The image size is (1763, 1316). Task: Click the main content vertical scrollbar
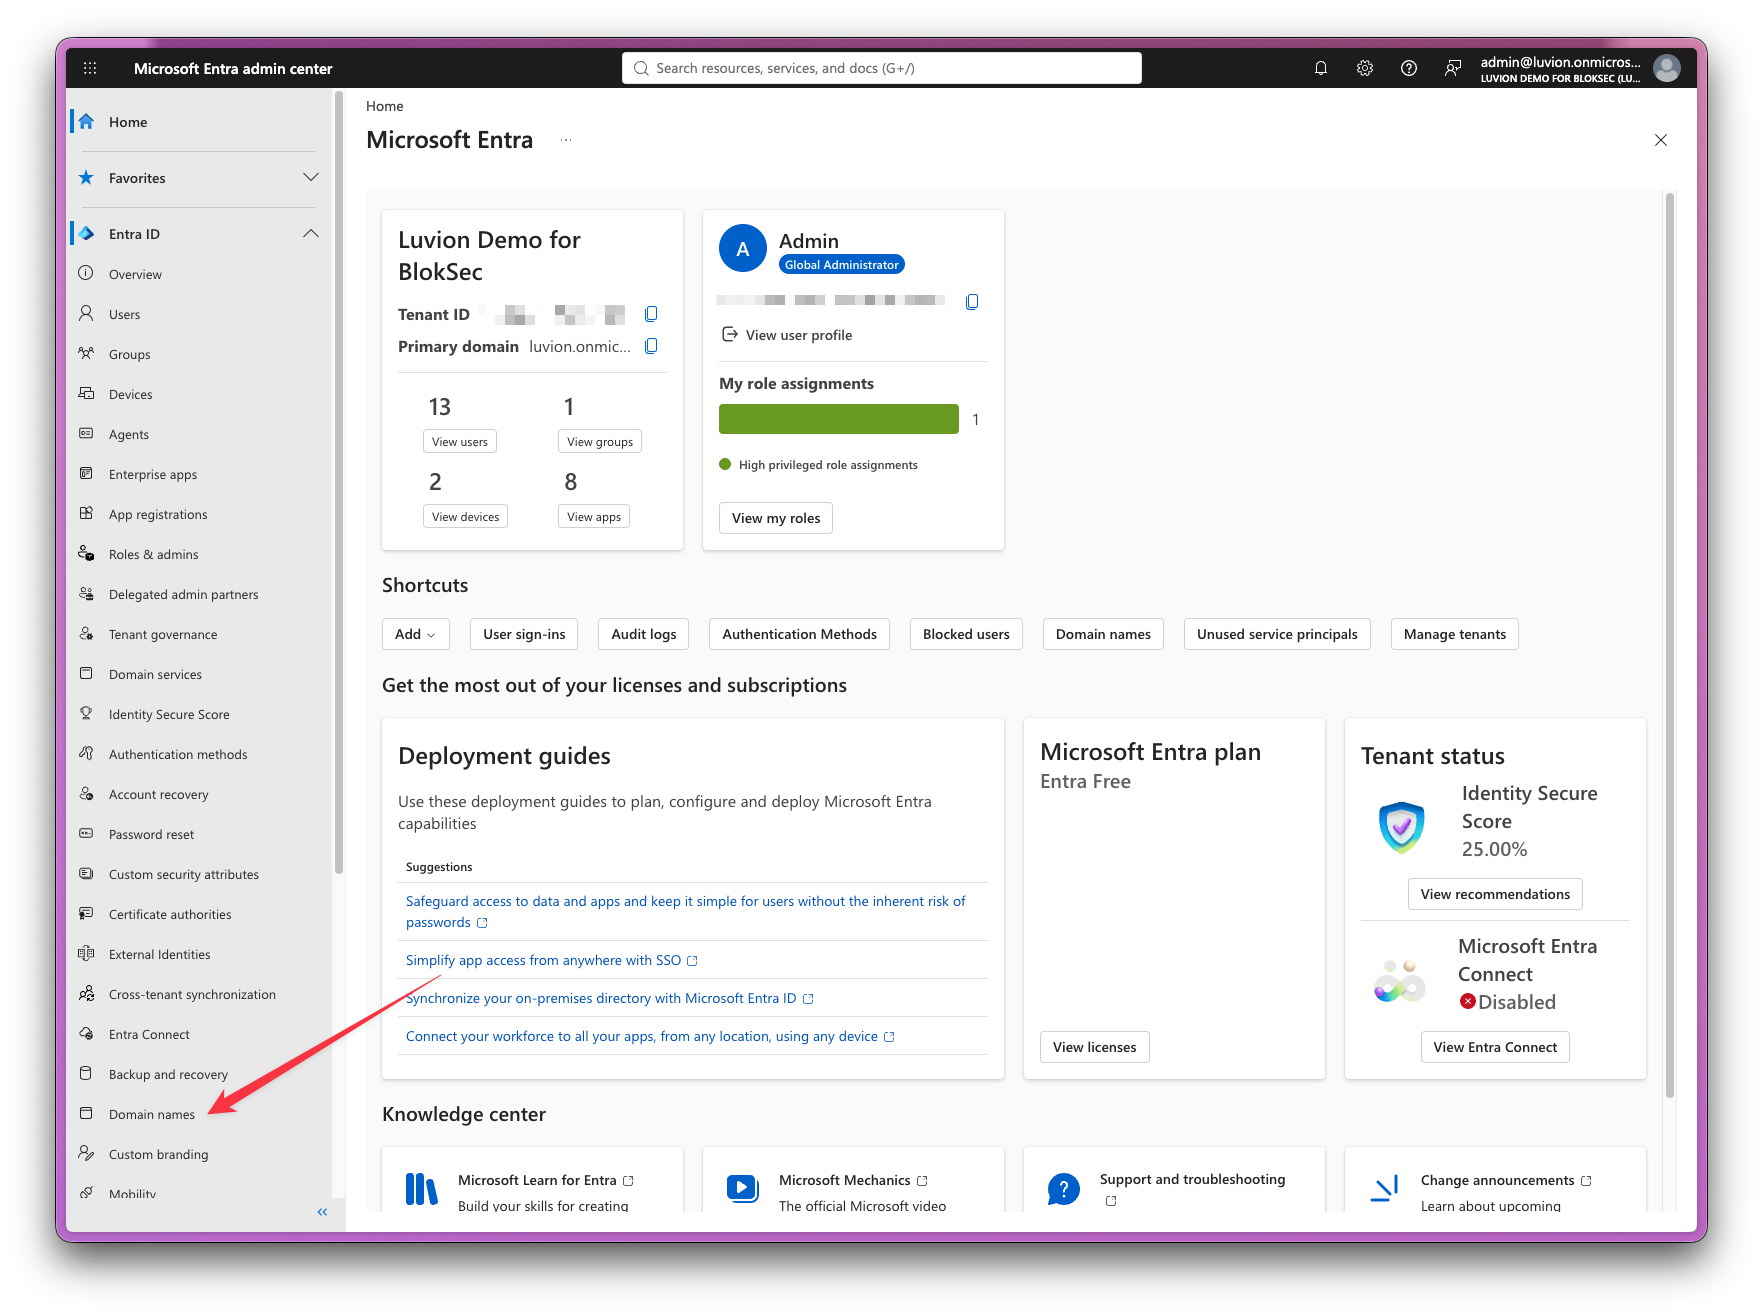[1670, 645]
